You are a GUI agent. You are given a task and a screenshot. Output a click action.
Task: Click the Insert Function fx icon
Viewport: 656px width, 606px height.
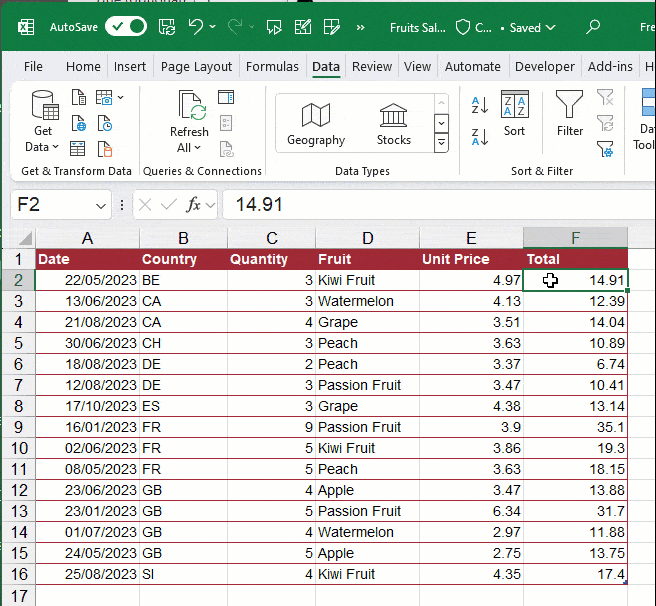pos(193,205)
